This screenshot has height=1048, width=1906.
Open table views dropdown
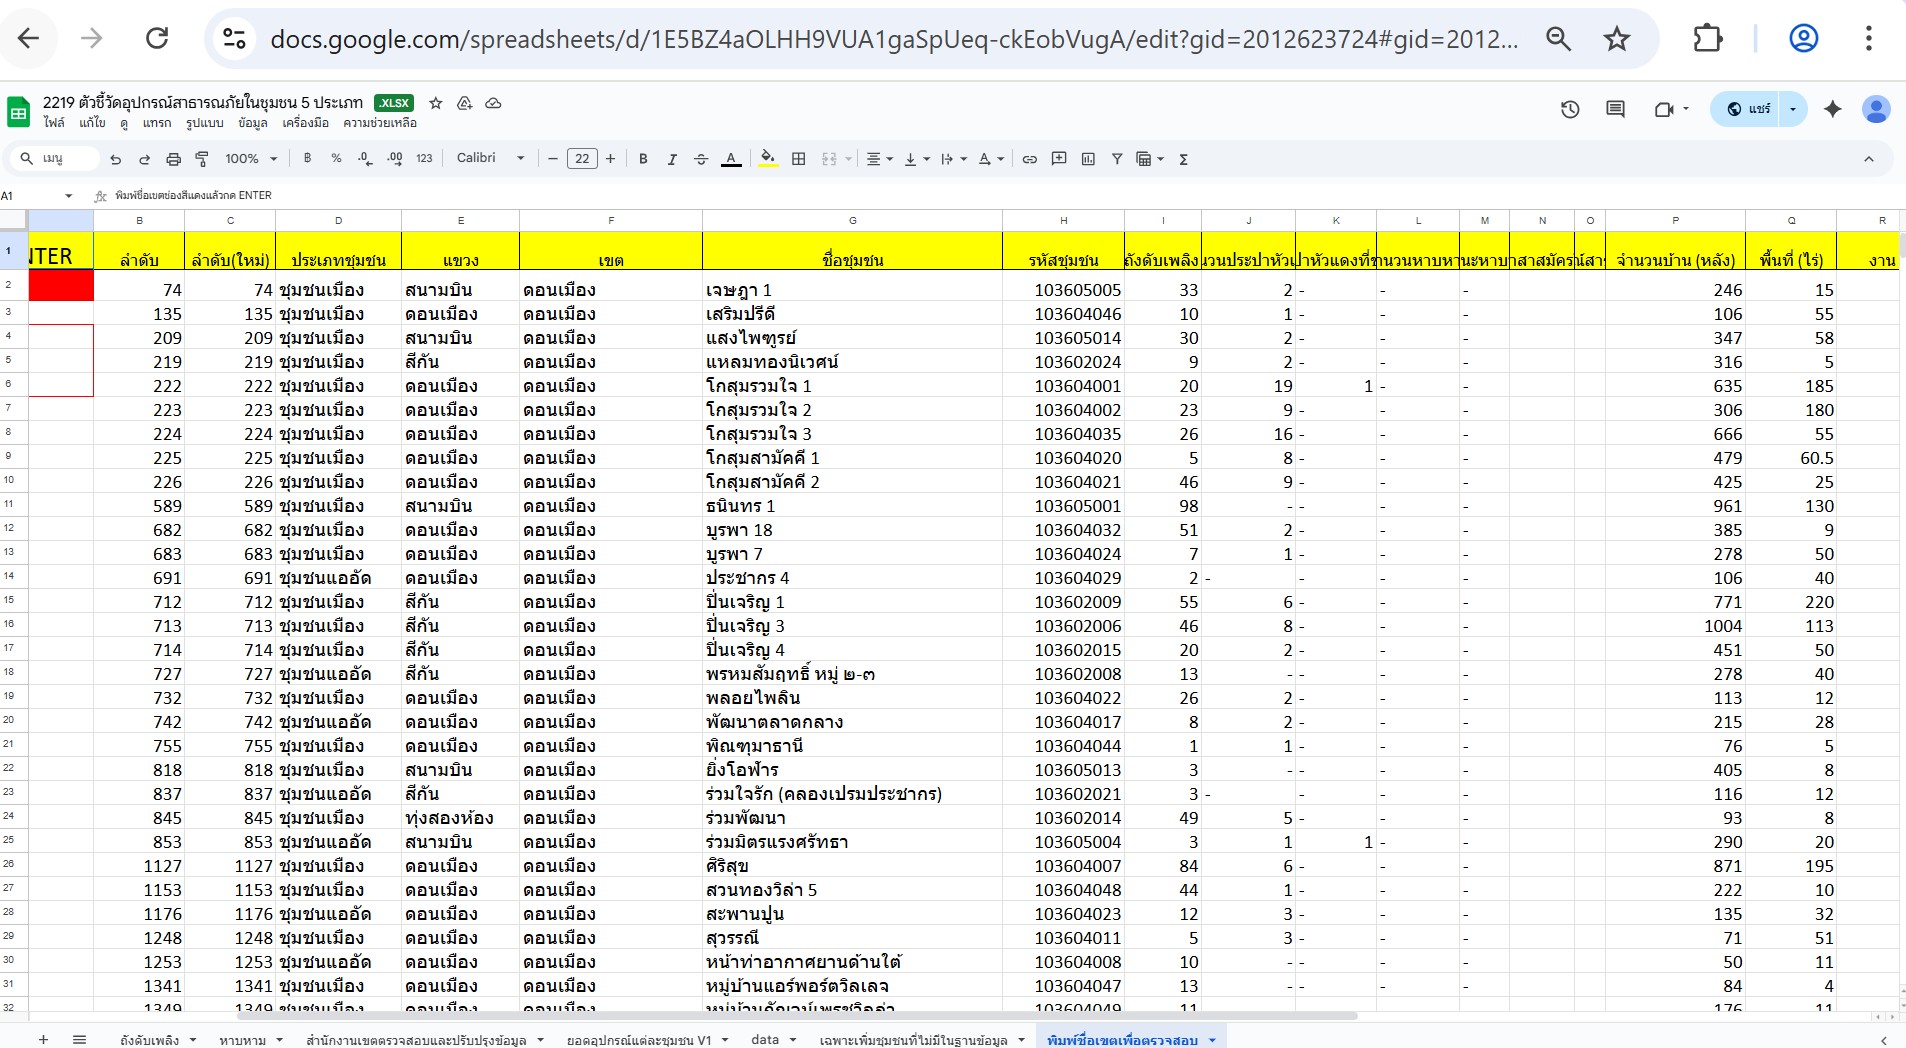pyautogui.click(x=1150, y=159)
